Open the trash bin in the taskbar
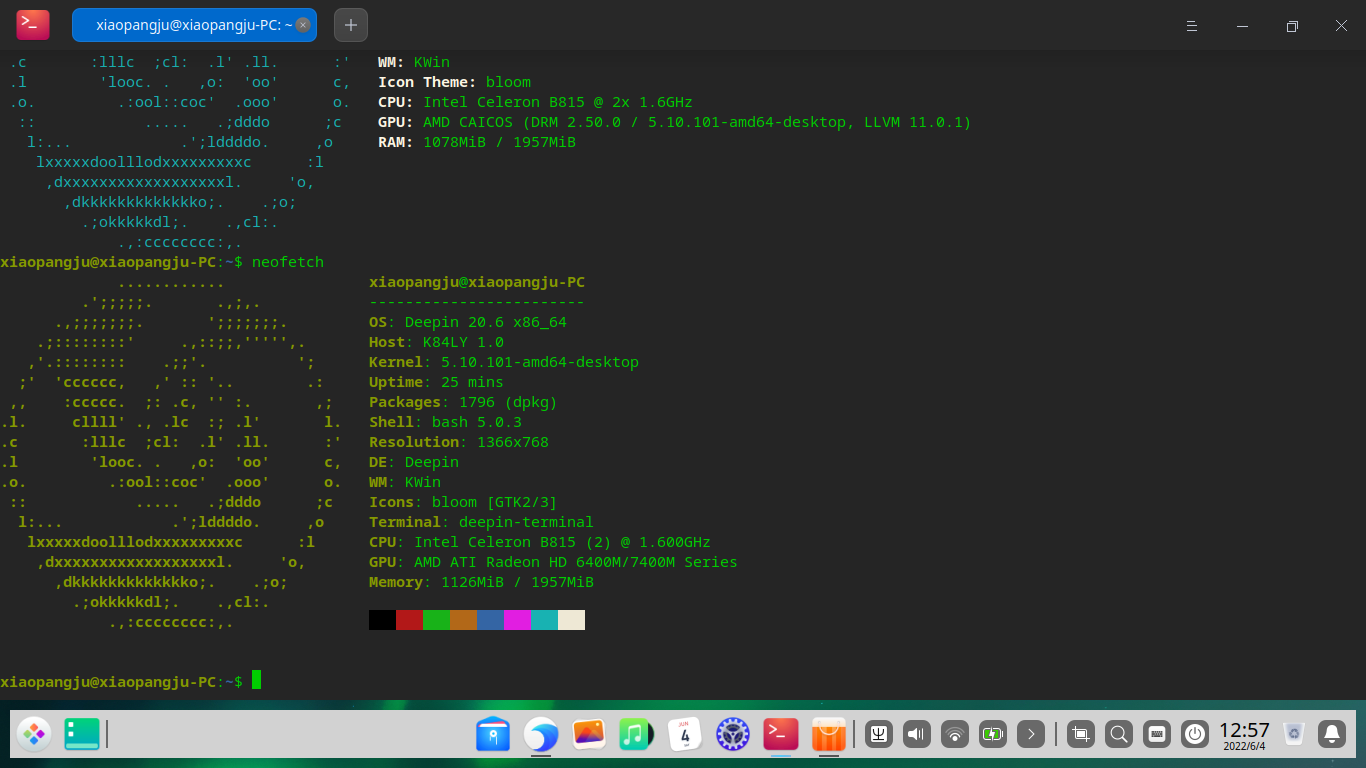Viewport: 1366px width, 768px height. 1293,734
